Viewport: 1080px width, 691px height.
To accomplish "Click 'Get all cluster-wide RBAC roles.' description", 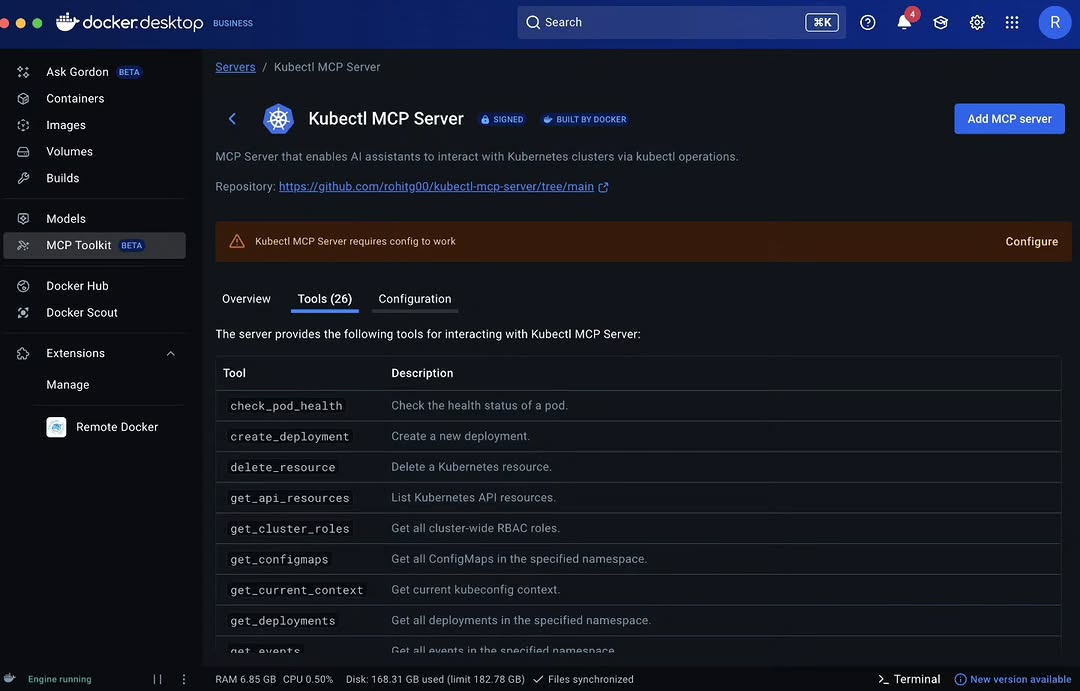I will 475,528.
